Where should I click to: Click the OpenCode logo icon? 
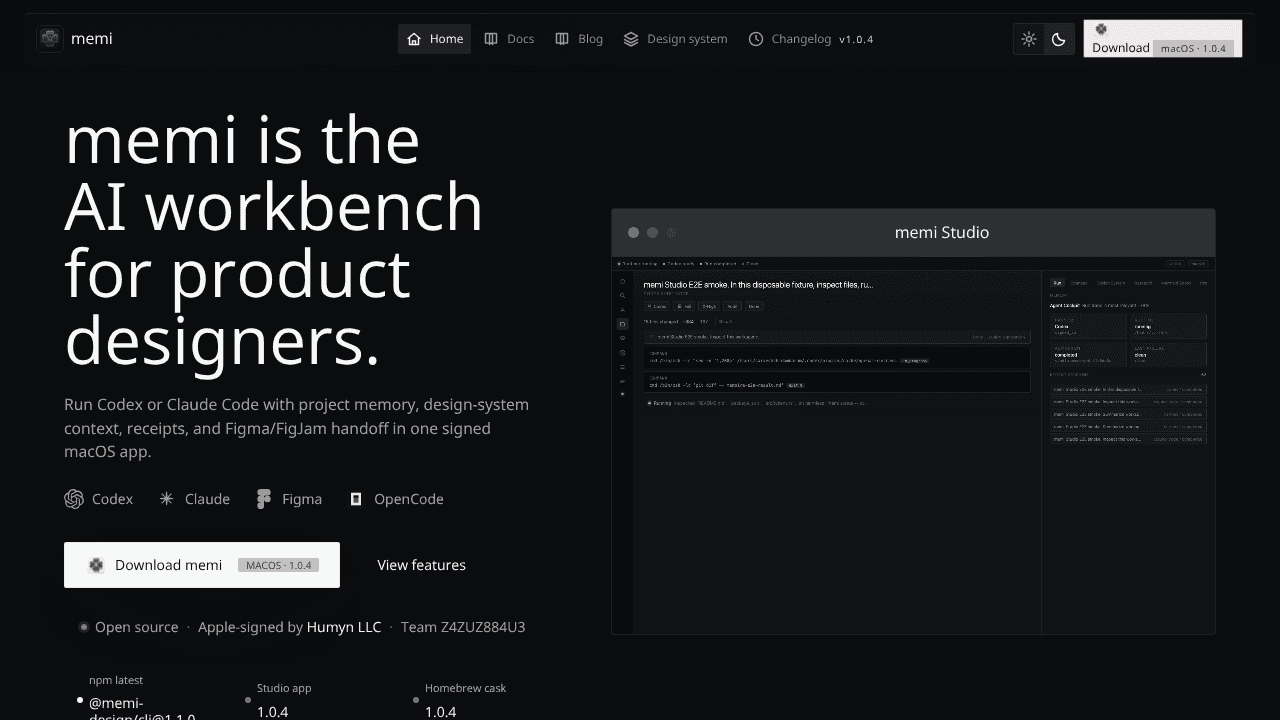pos(356,499)
